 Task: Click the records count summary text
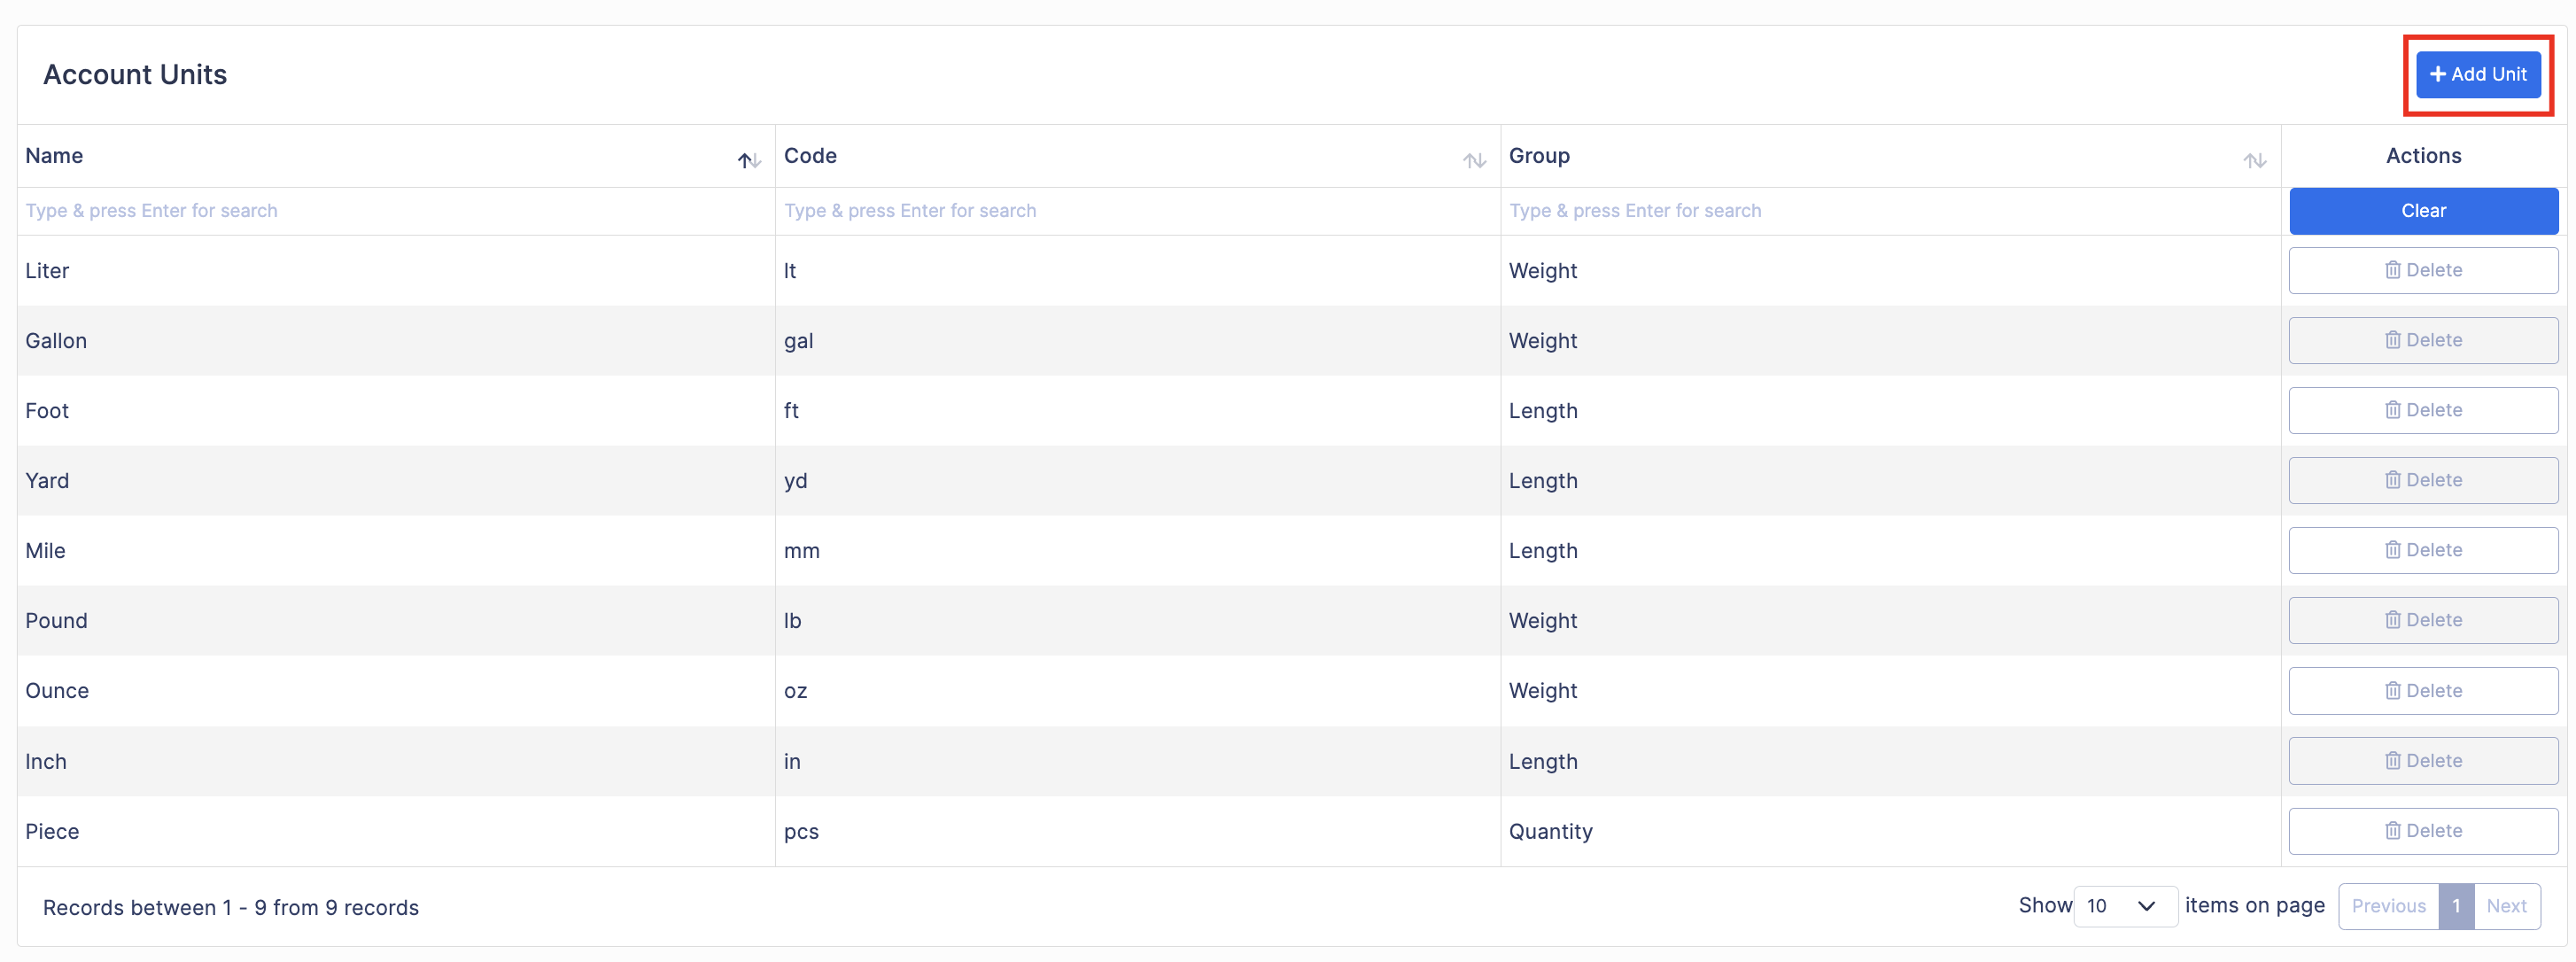[x=231, y=908]
